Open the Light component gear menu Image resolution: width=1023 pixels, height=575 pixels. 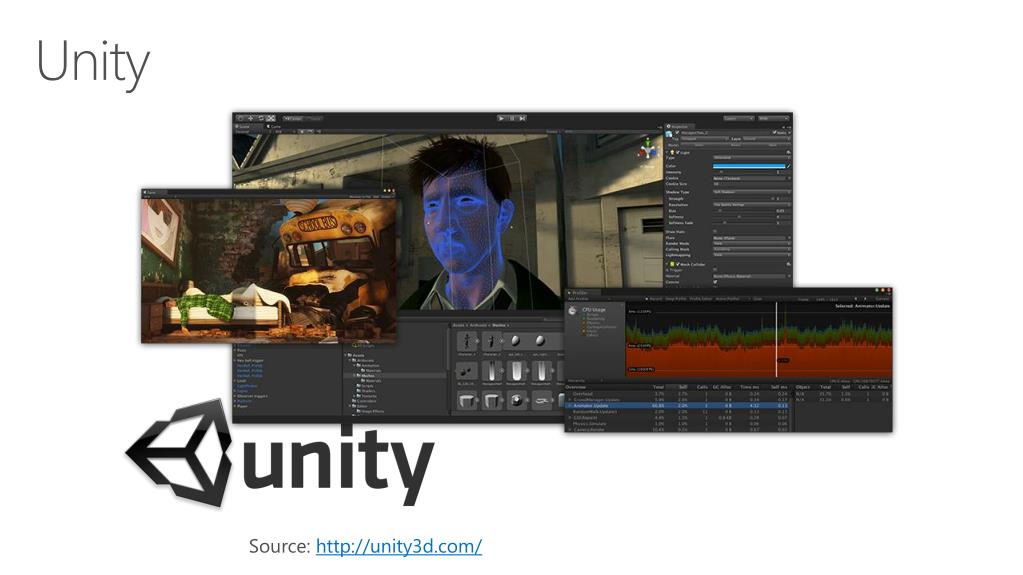pos(788,153)
